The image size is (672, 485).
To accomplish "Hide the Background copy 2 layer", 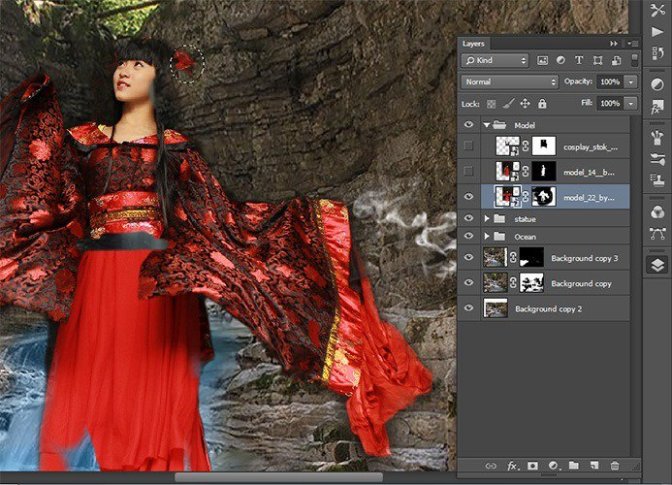I will [x=468, y=308].
